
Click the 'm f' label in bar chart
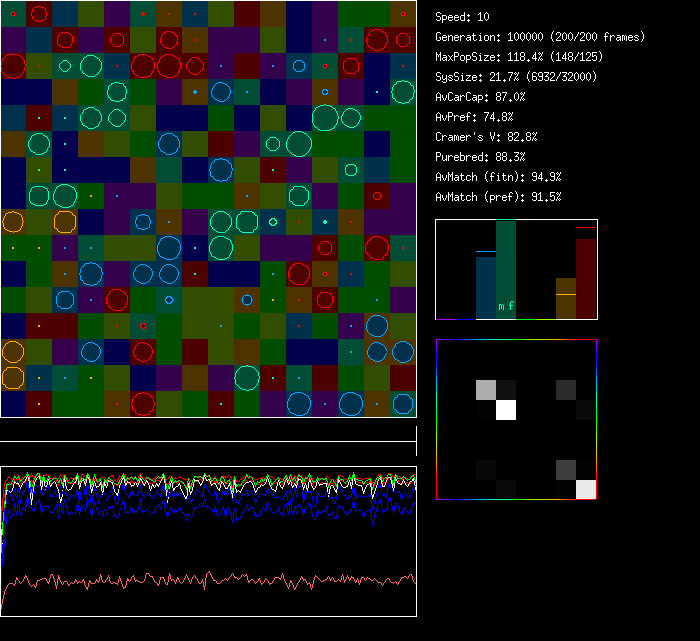(x=506, y=307)
